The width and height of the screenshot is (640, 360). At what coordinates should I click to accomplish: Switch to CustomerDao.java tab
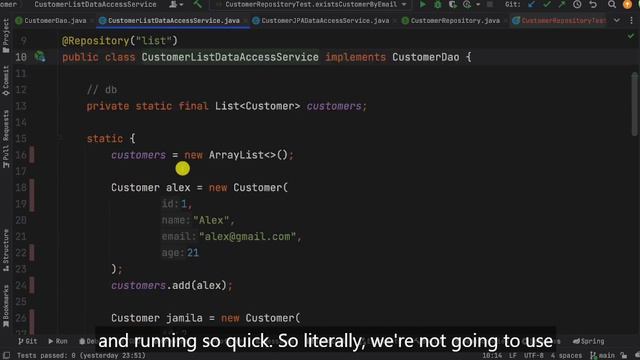coord(51,20)
